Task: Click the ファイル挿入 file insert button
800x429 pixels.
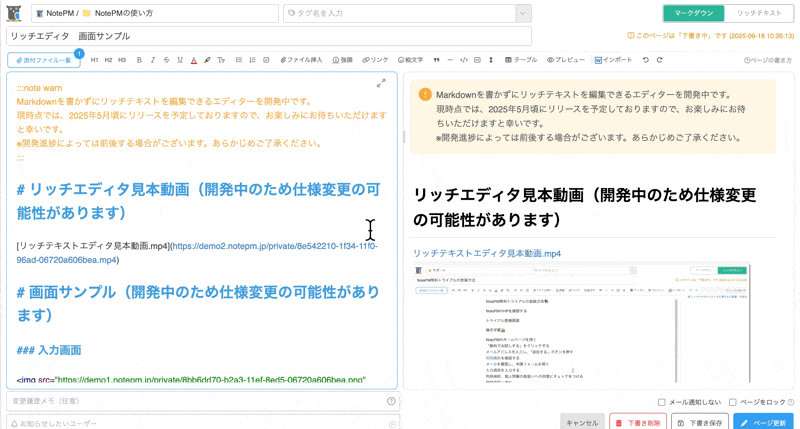Action: (302, 60)
